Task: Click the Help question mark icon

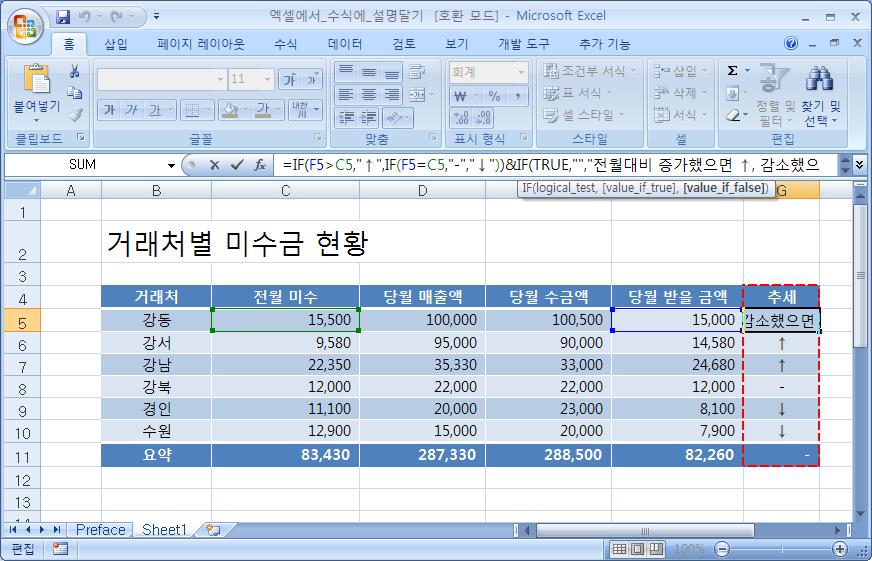Action: click(x=791, y=43)
